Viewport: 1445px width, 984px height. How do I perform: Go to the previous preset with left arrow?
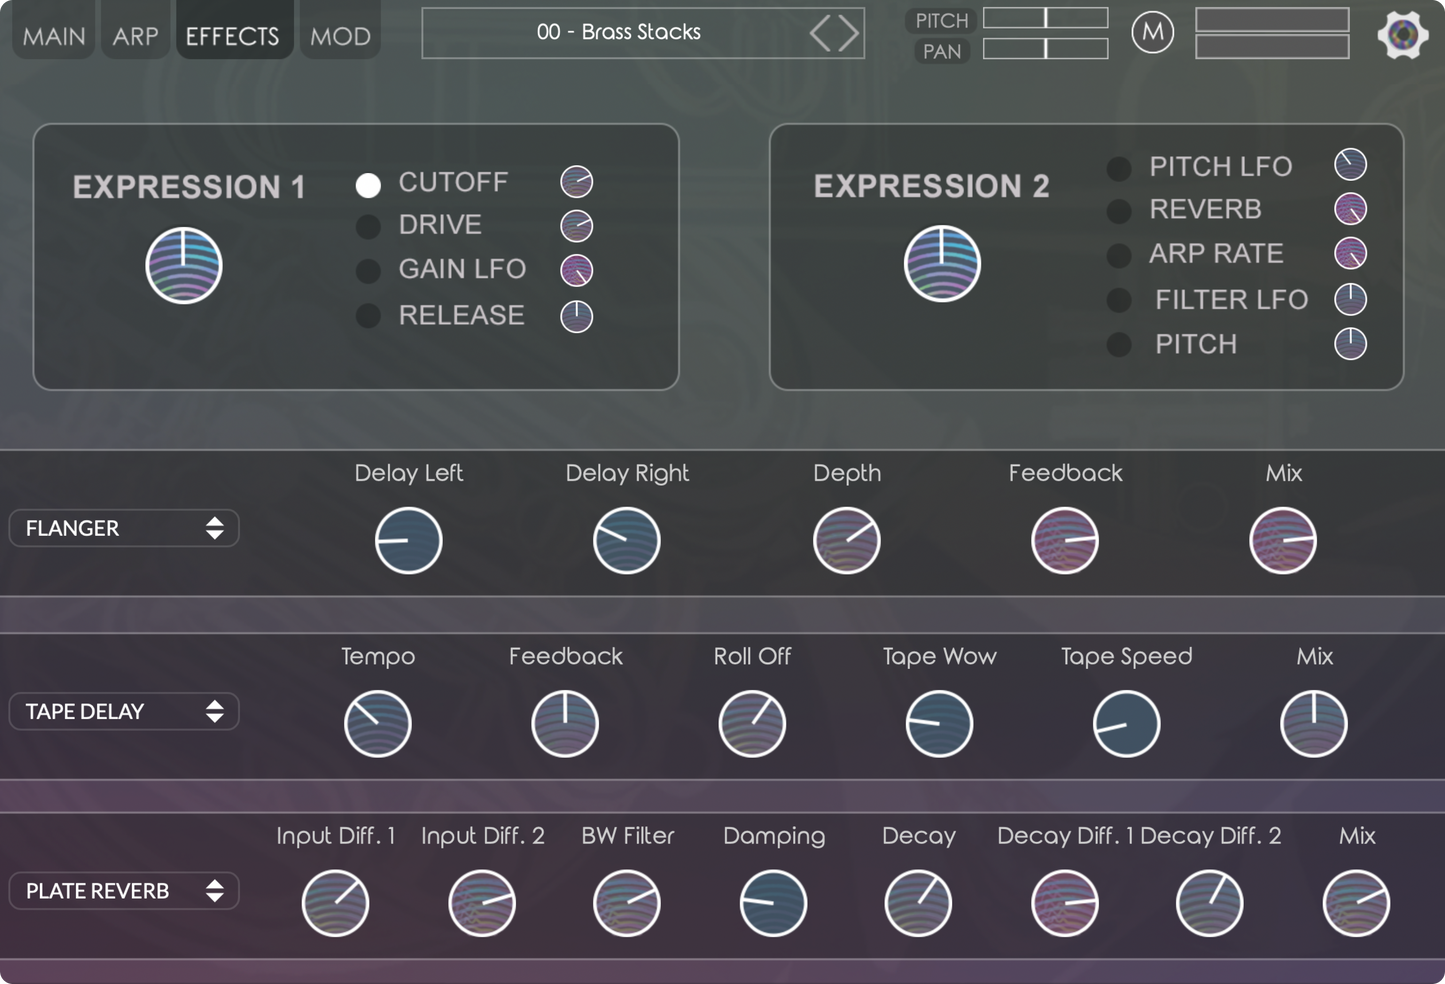821,33
